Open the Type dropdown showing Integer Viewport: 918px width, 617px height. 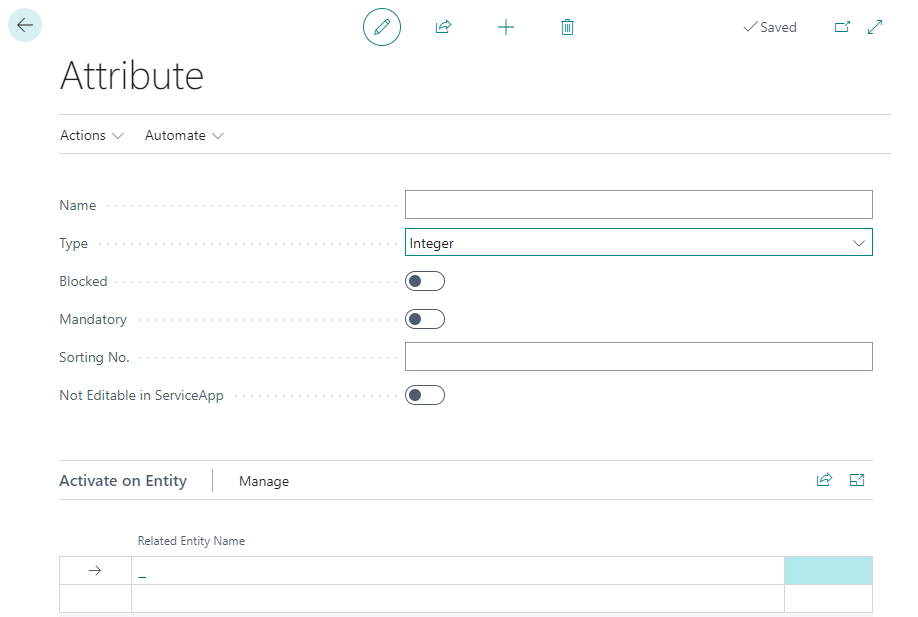pos(638,243)
